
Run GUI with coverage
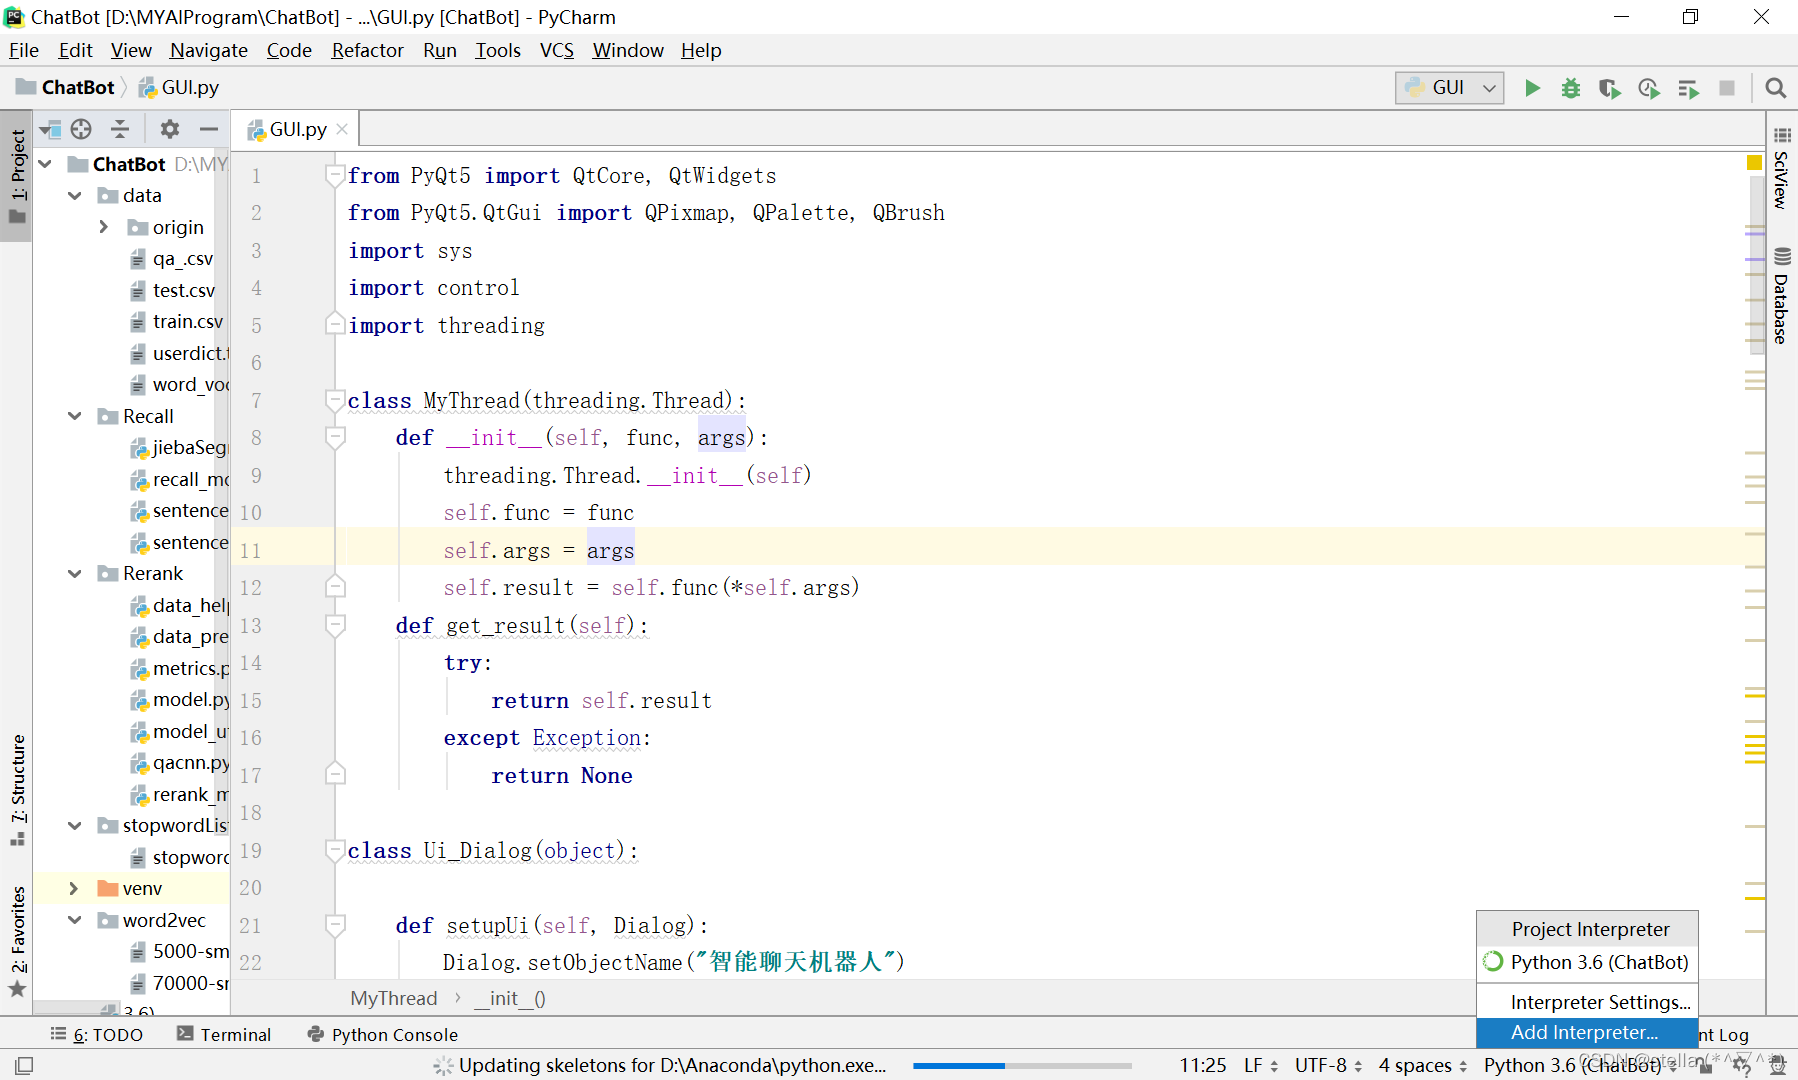[x=1610, y=88]
